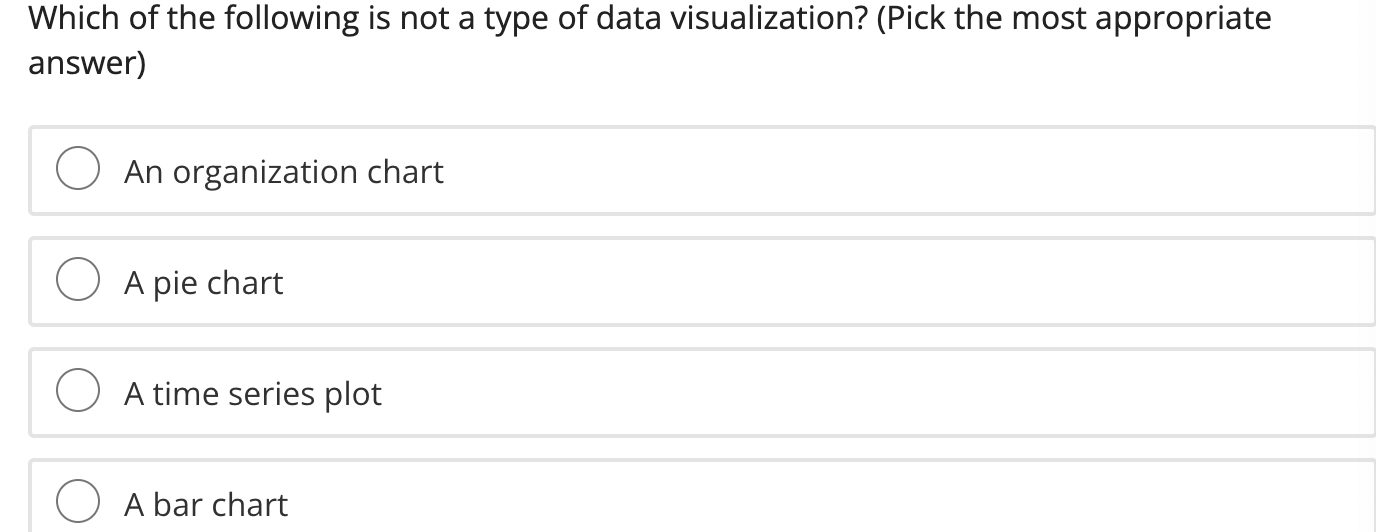The width and height of the screenshot is (1376, 532).
Task: Click the 'A pie chart' answer label
Action: [x=203, y=283]
